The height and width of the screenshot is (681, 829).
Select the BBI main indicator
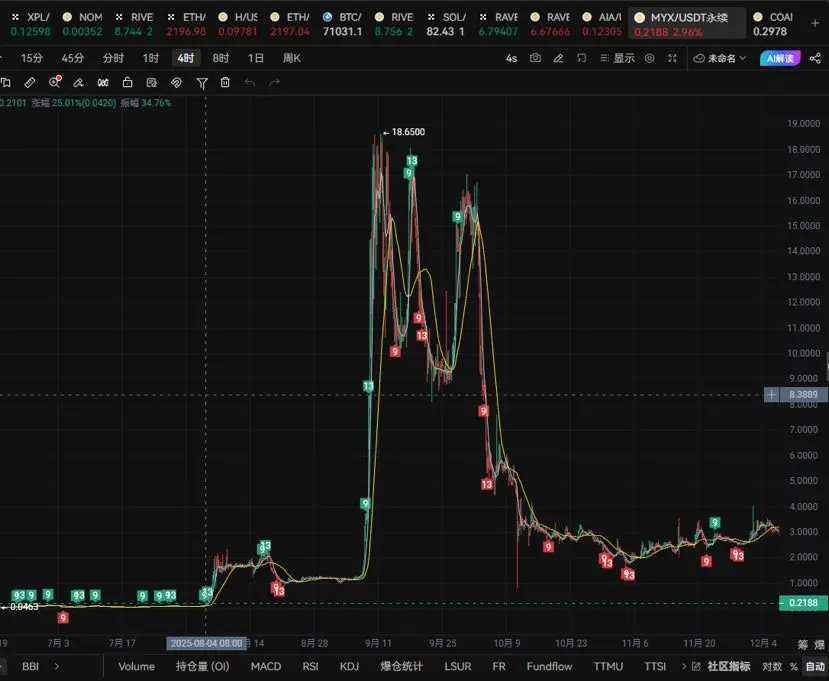click(x=30, y=666)
